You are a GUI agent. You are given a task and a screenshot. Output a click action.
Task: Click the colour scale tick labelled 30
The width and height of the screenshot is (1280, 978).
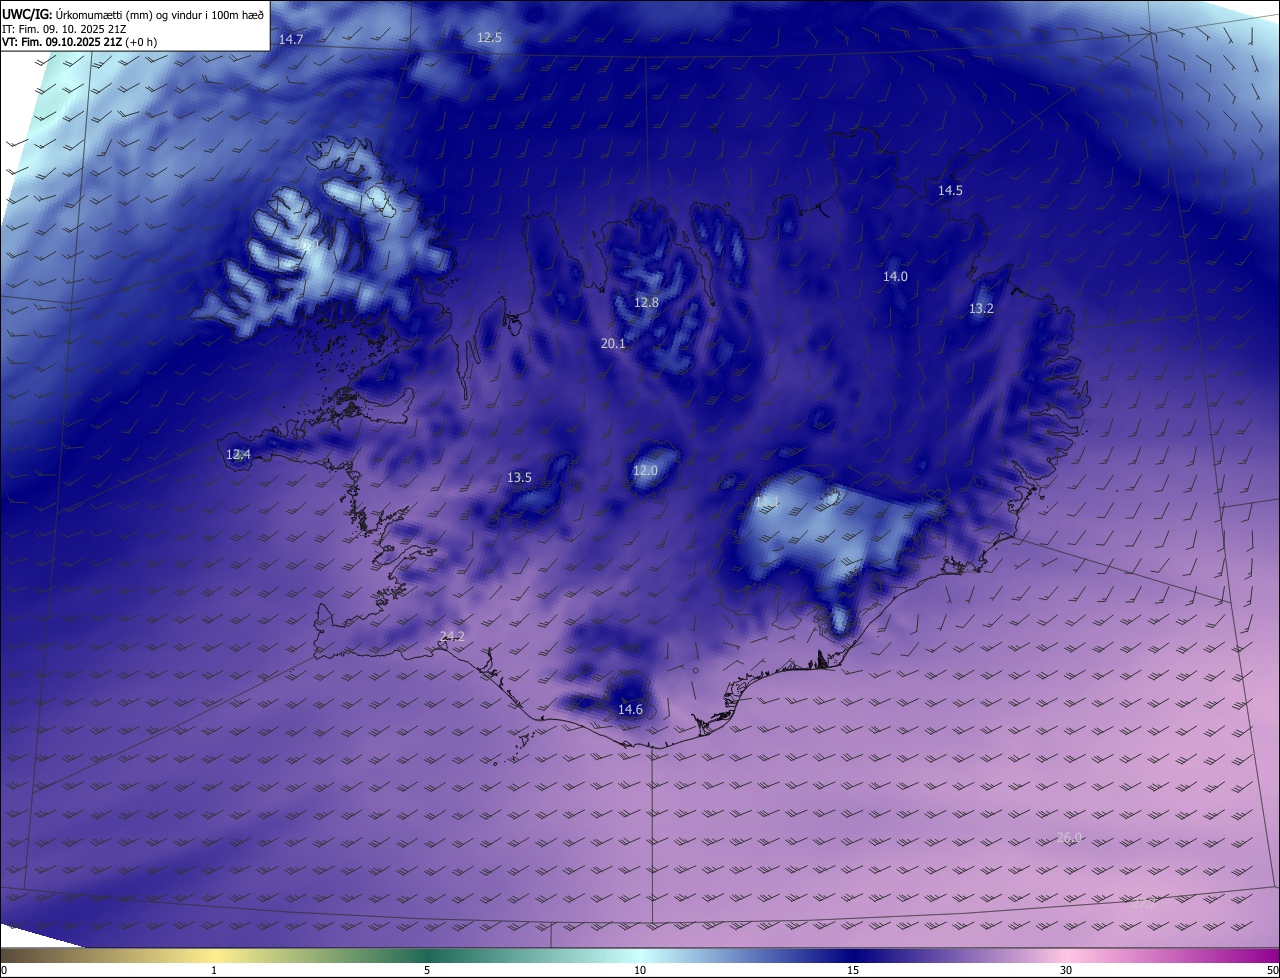coord(1066,970)
